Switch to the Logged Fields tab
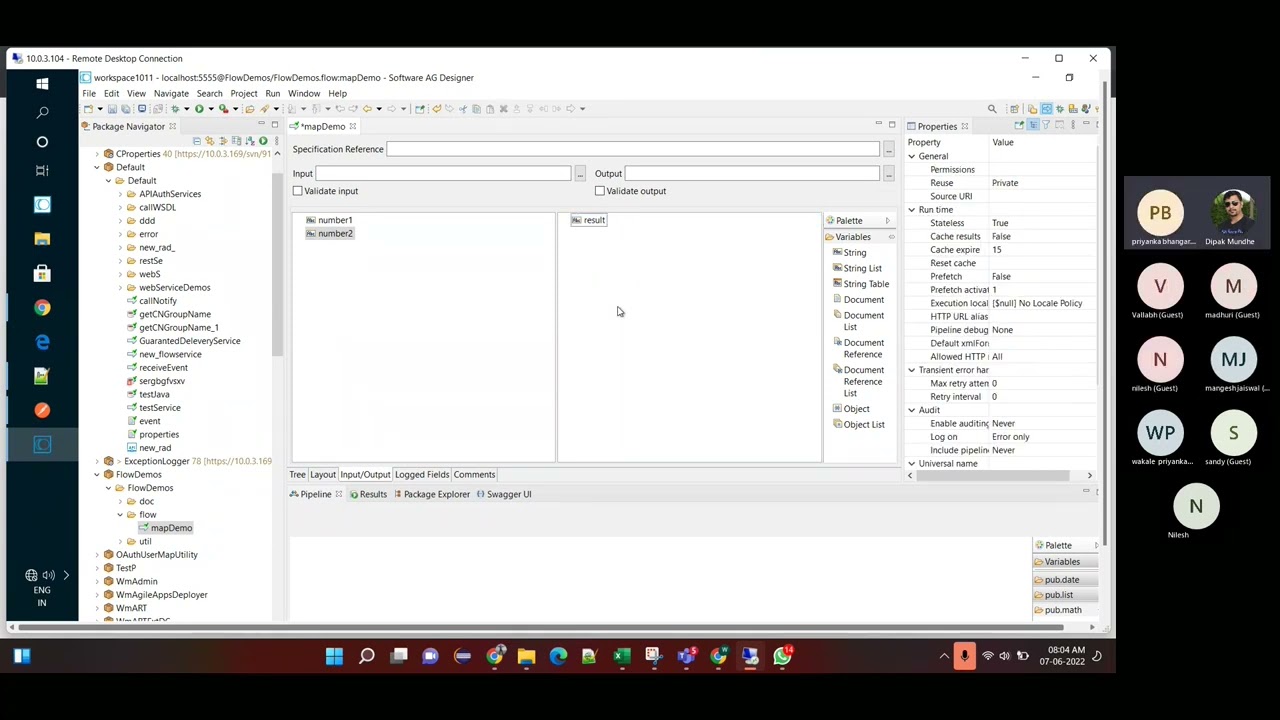Image resolution: width=1280 pixels, height=720 pixels. click(x=421, y=474)
